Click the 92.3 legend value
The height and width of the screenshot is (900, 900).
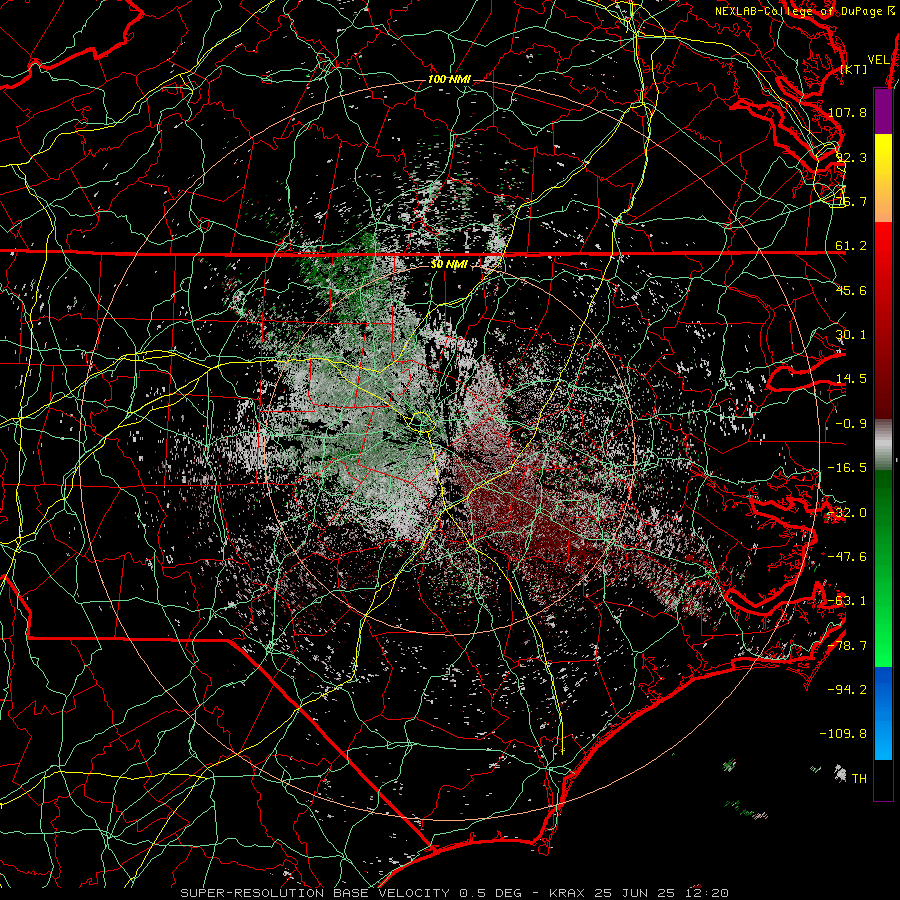point(851,157)
